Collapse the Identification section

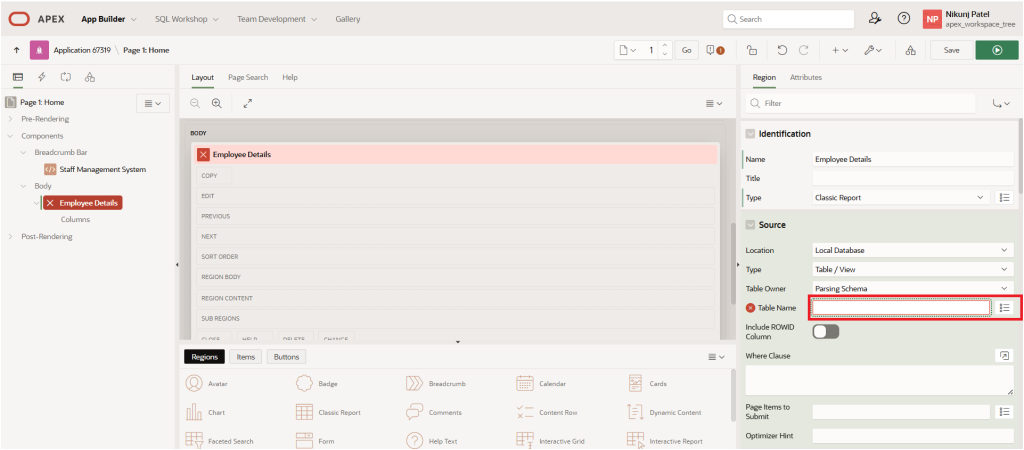tap(749, 134)
